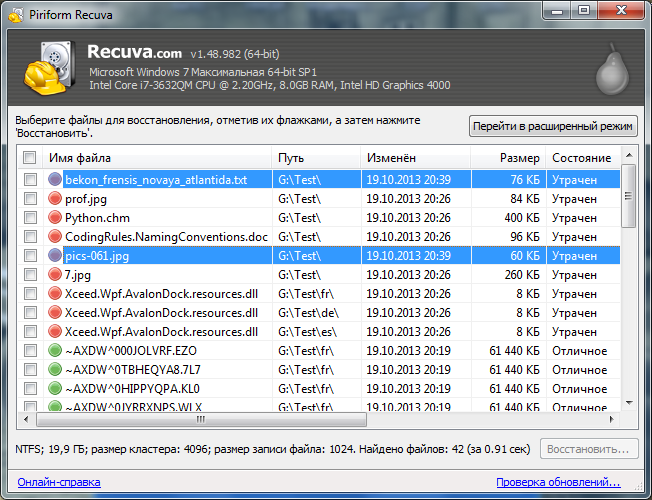Check the box for bekon_frensis_novaya_atlantida.txt
This screenshot has height=500, width=652.
point(30,180)
